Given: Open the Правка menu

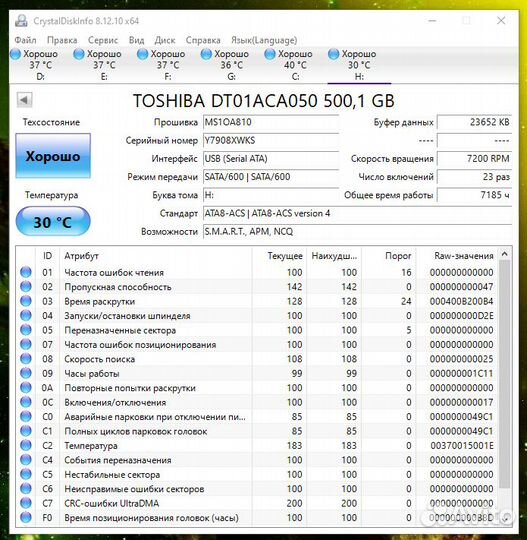Looking at the screenshot, I should point(62,40).
